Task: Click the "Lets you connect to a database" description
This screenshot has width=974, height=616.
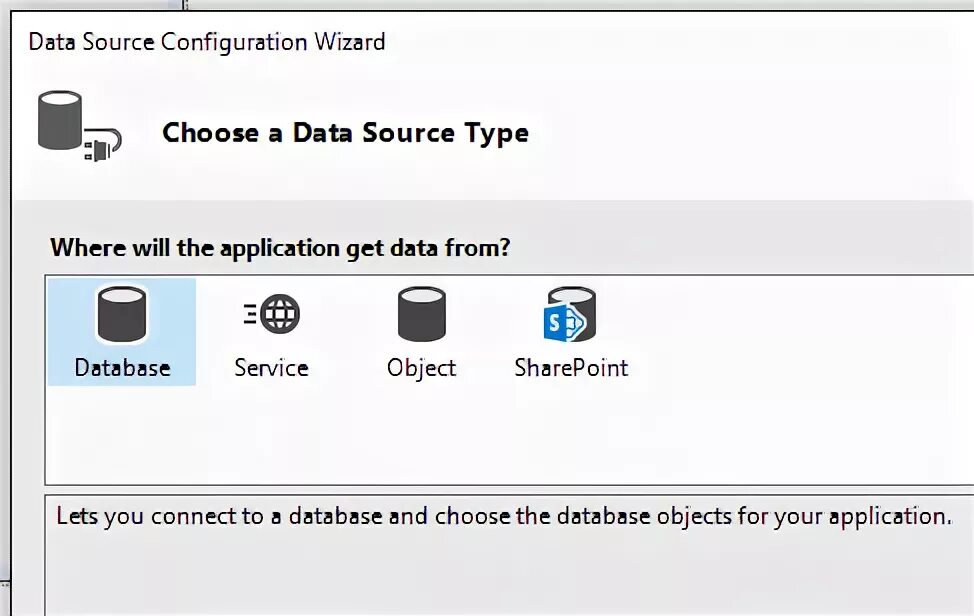Action: click(504, 516)
